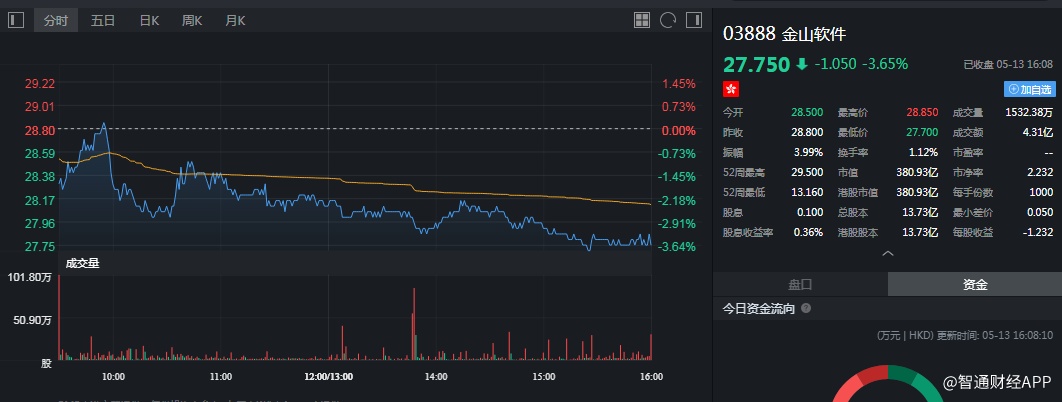Click the 10:00 time axis marker
The image size is (1062, 402).
(113, 377)
